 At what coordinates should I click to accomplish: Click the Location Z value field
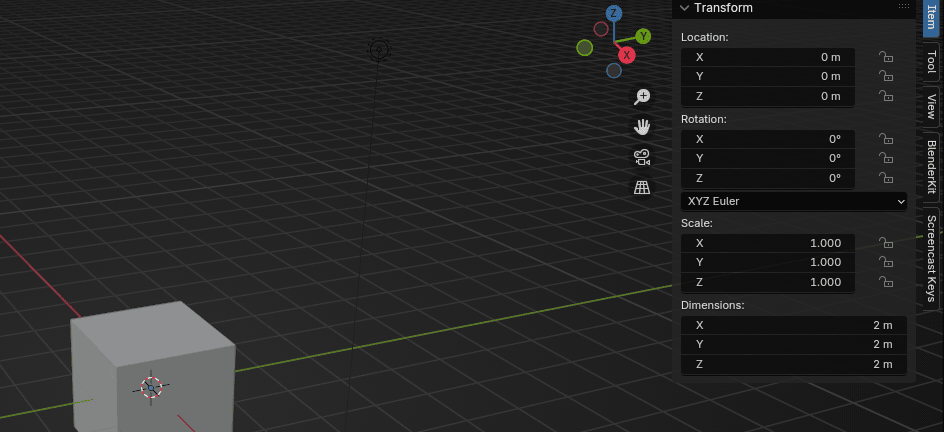(767, 96)
